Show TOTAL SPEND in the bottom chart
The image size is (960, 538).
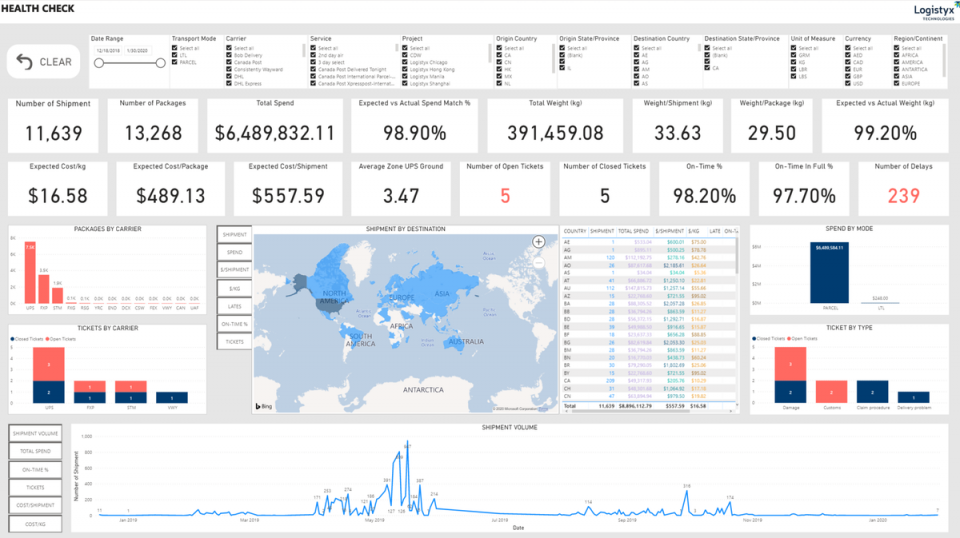[35, 451]
